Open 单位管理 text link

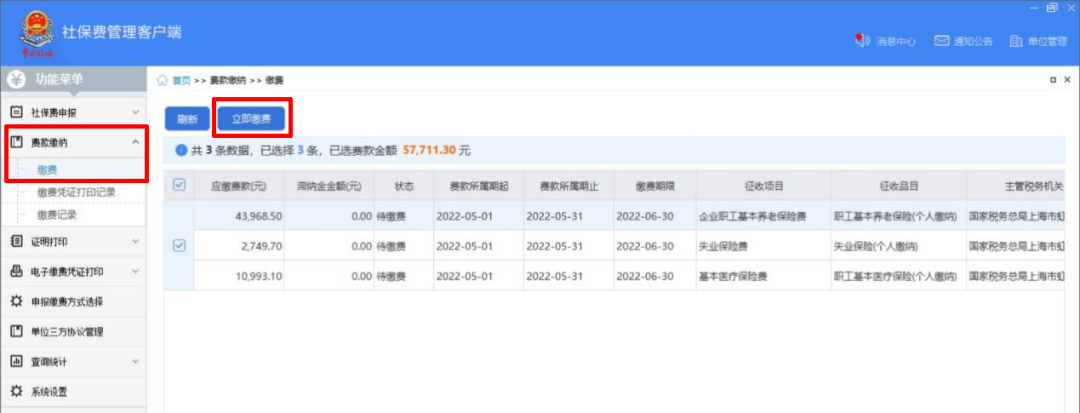coord(1048,41)
